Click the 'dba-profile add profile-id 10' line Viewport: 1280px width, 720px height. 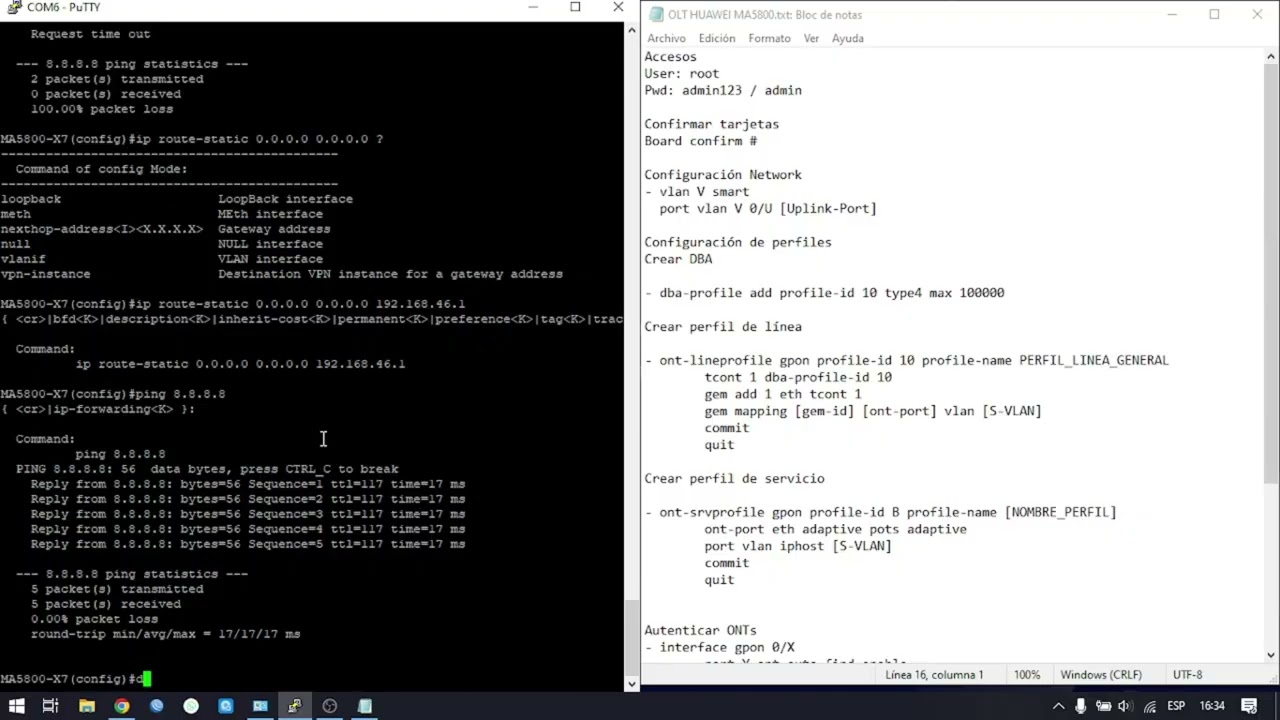824,293
